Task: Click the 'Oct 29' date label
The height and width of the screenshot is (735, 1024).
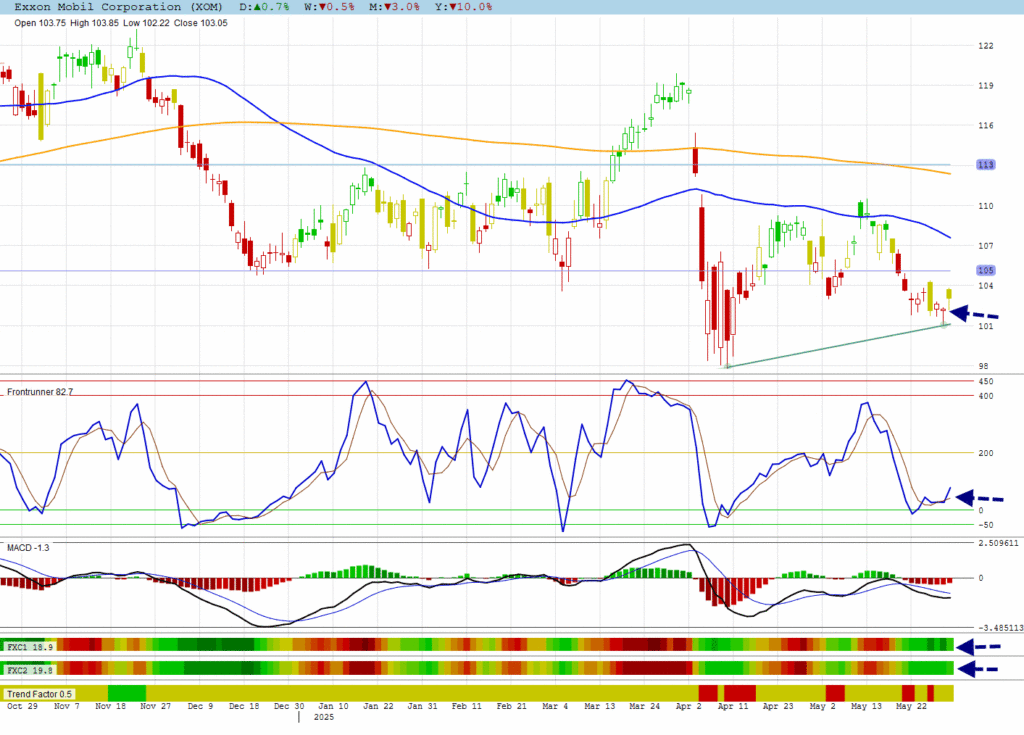Action: click(22, 706)
